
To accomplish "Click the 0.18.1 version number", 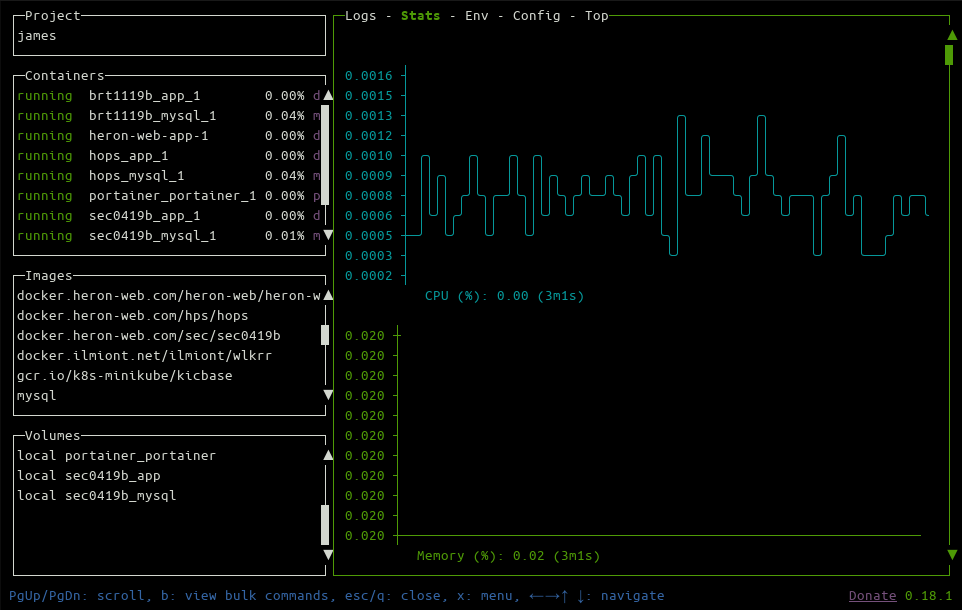I will pyautogui.click(x=929, y=595).
